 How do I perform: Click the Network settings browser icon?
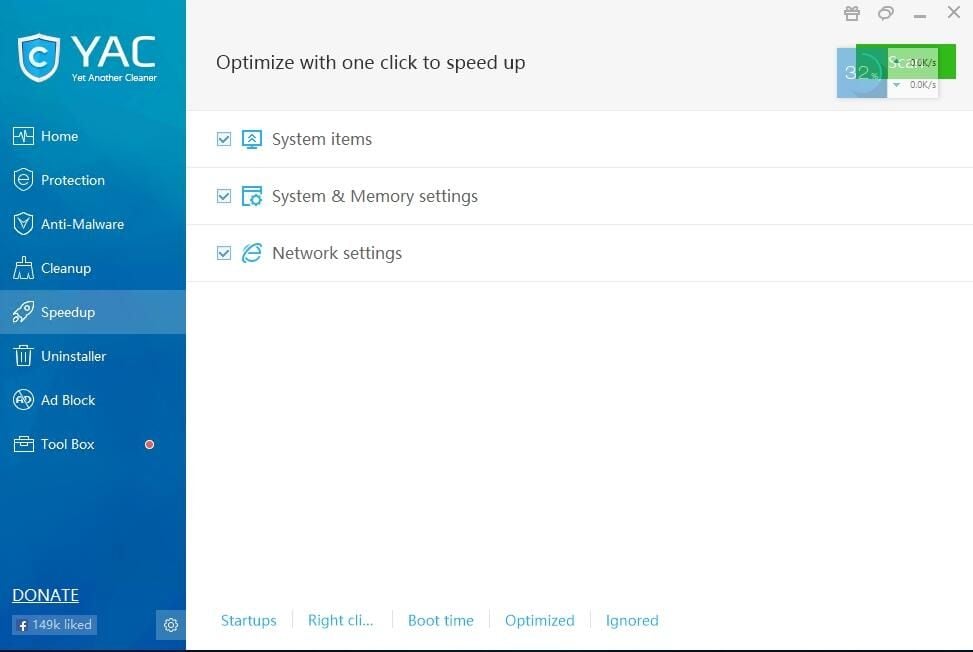tap(251, 253)
